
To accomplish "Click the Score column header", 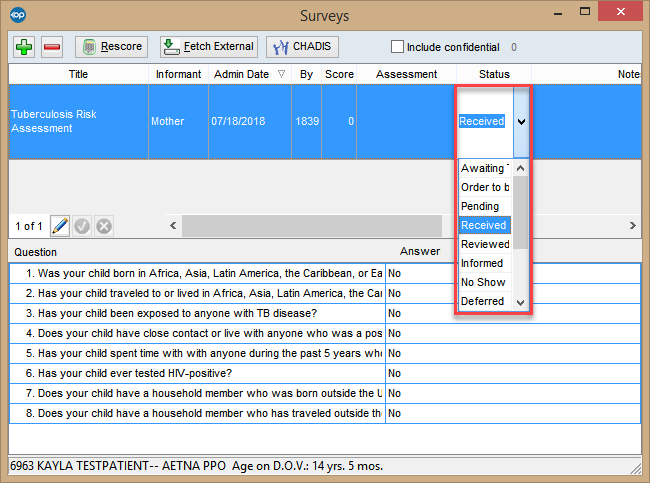I will pos(339,74).
